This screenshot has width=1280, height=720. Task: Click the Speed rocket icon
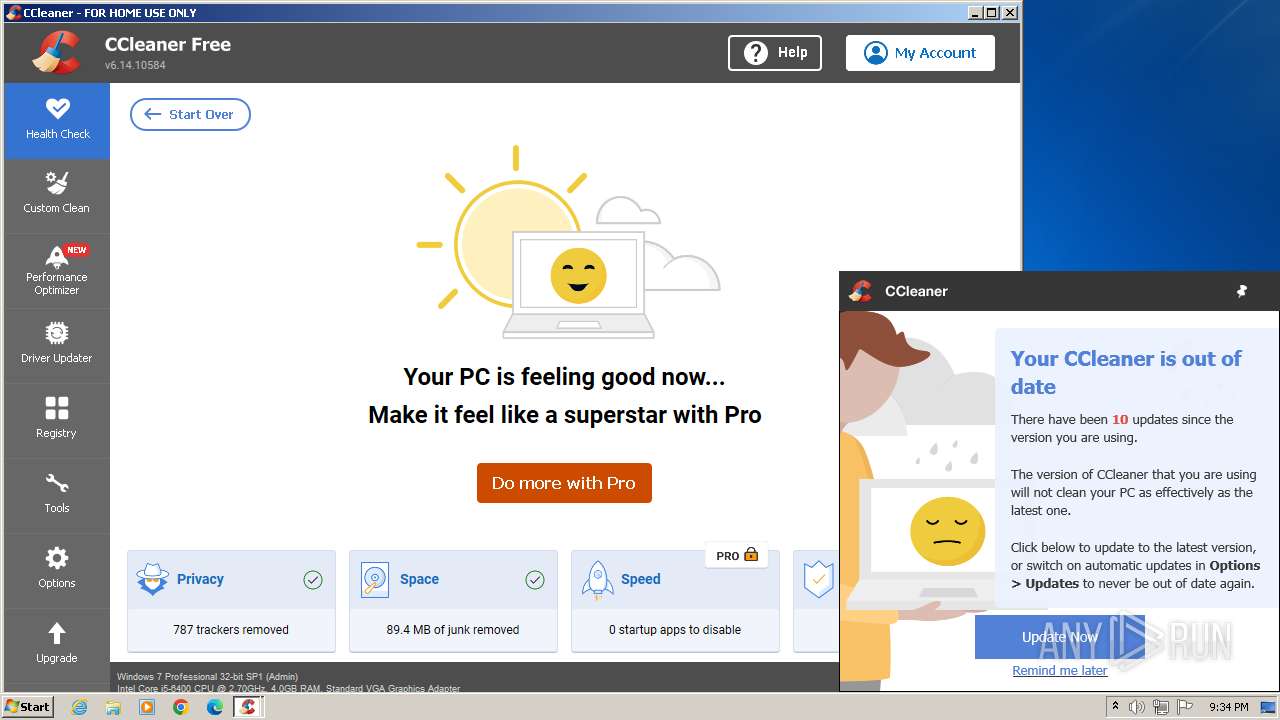(597, 580)
